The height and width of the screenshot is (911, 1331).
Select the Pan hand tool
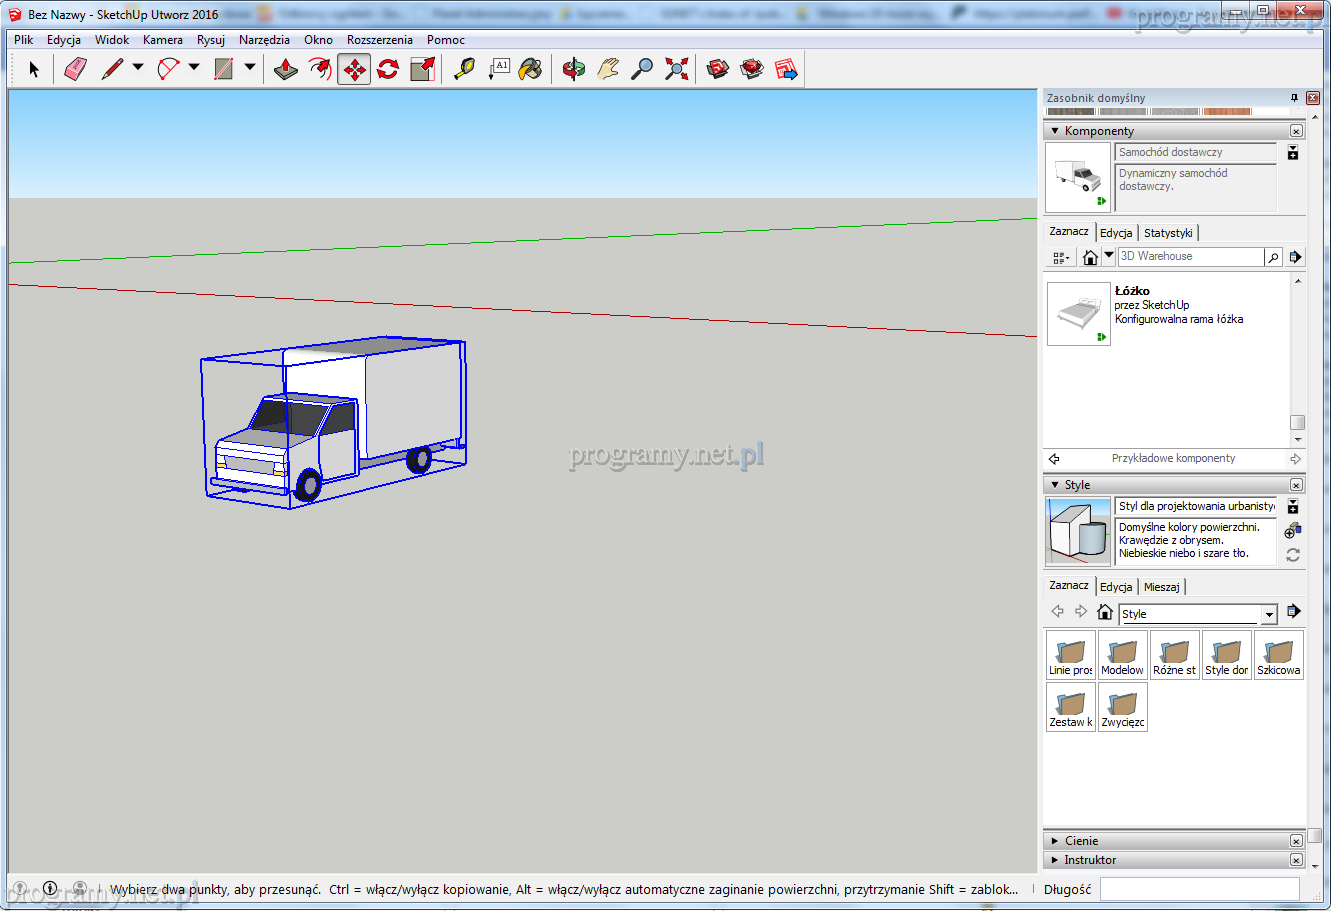pyautogui.click(x=608, y=69)
